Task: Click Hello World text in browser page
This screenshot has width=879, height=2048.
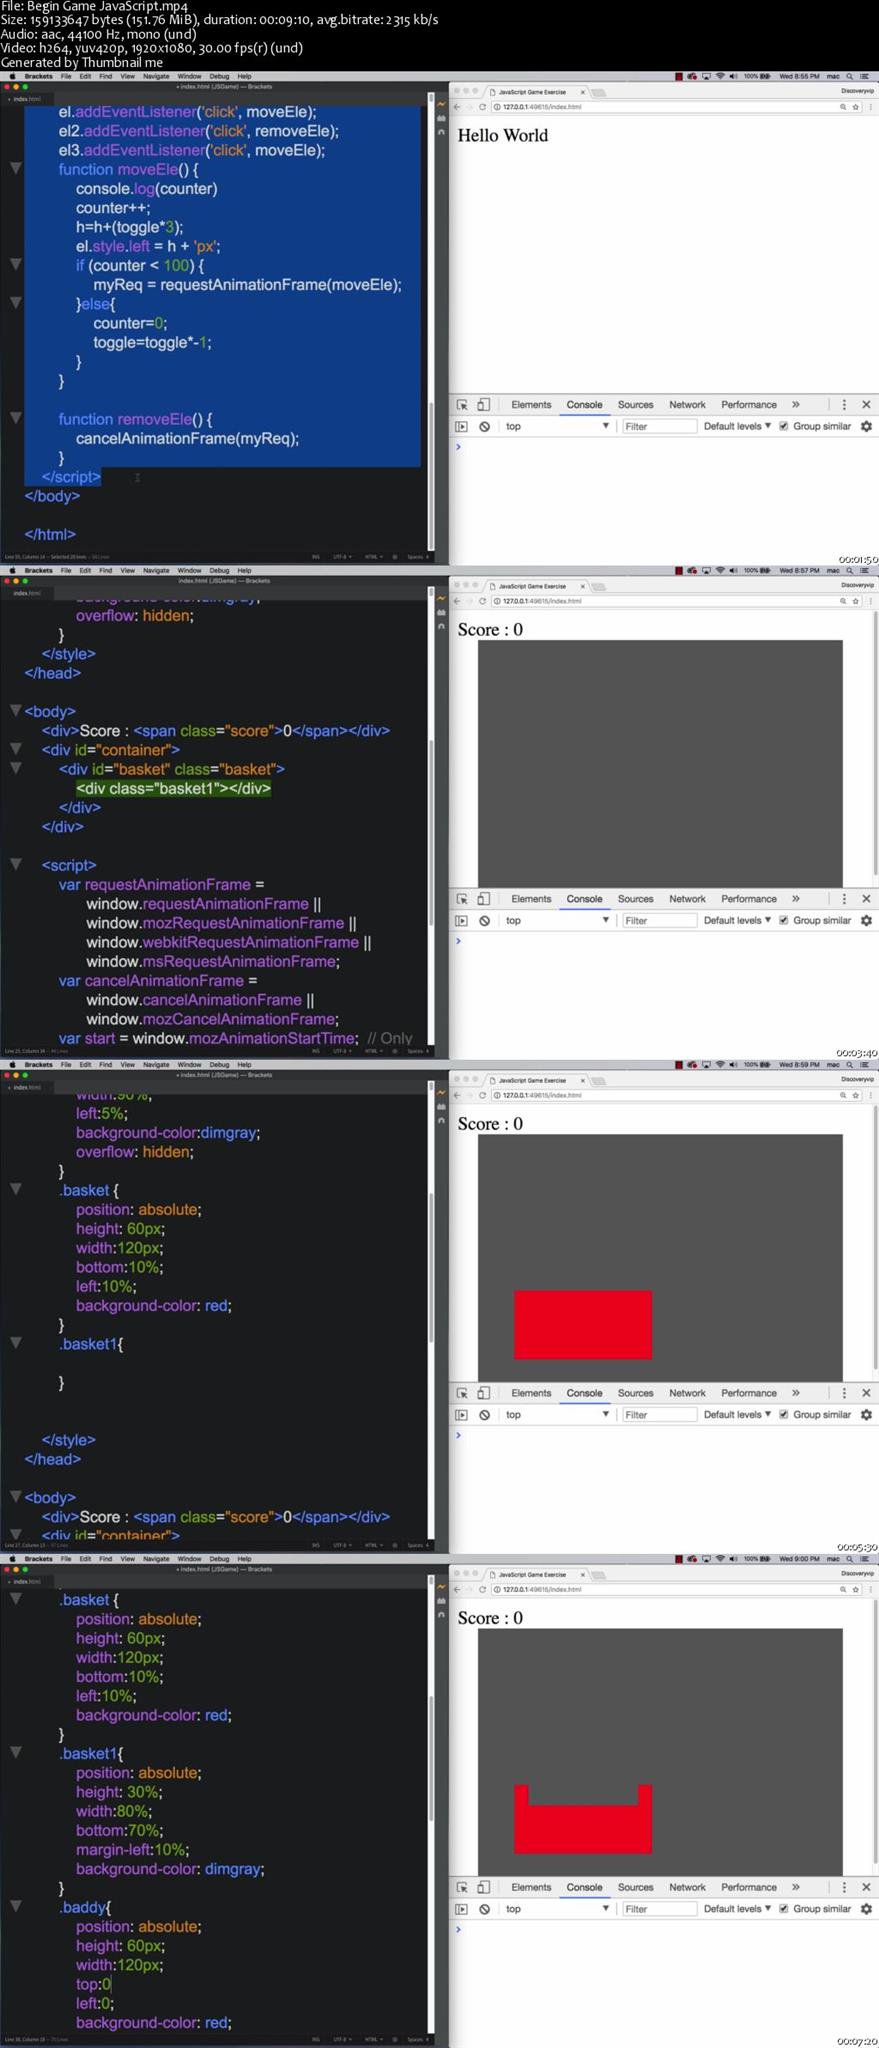Action: click(503, 135)
